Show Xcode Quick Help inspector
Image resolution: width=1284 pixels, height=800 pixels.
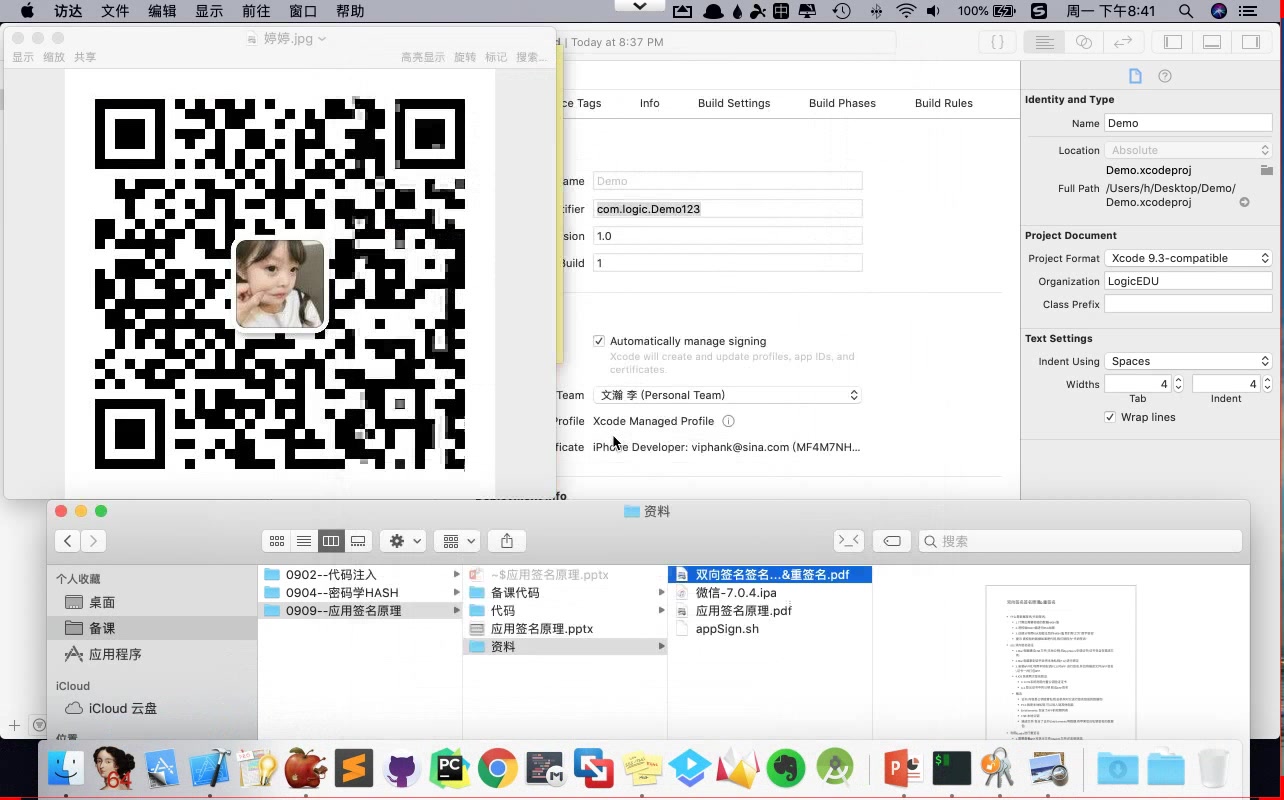click(1165, 76)
